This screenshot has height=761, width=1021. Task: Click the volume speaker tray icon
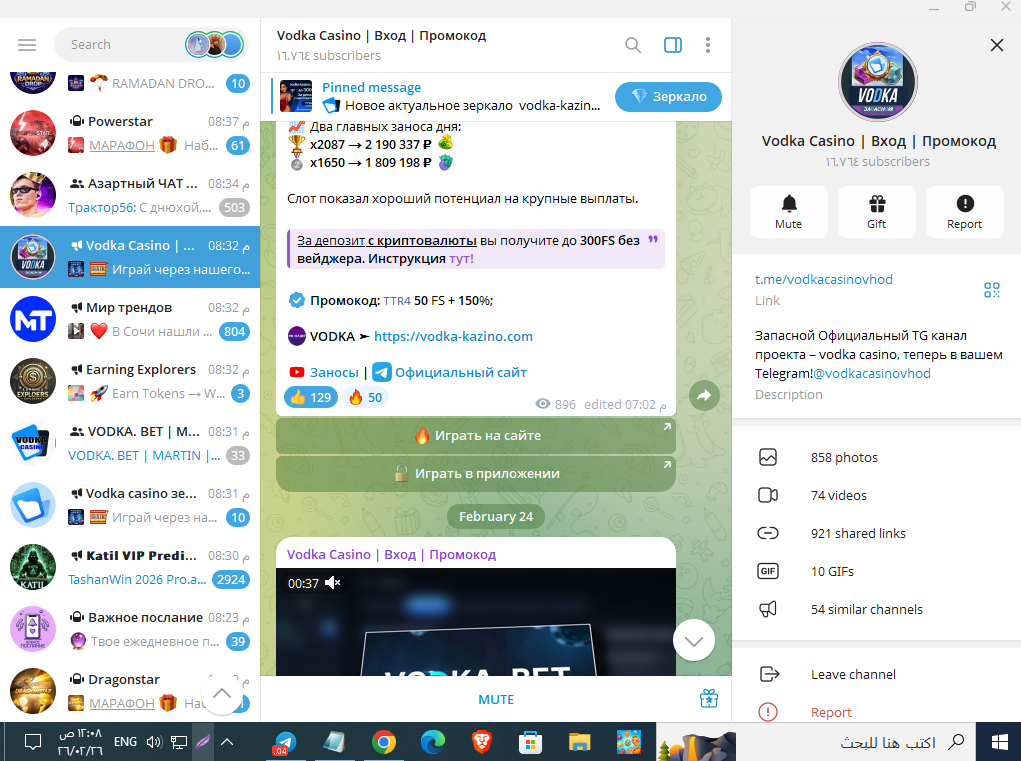tap(154, 741)
